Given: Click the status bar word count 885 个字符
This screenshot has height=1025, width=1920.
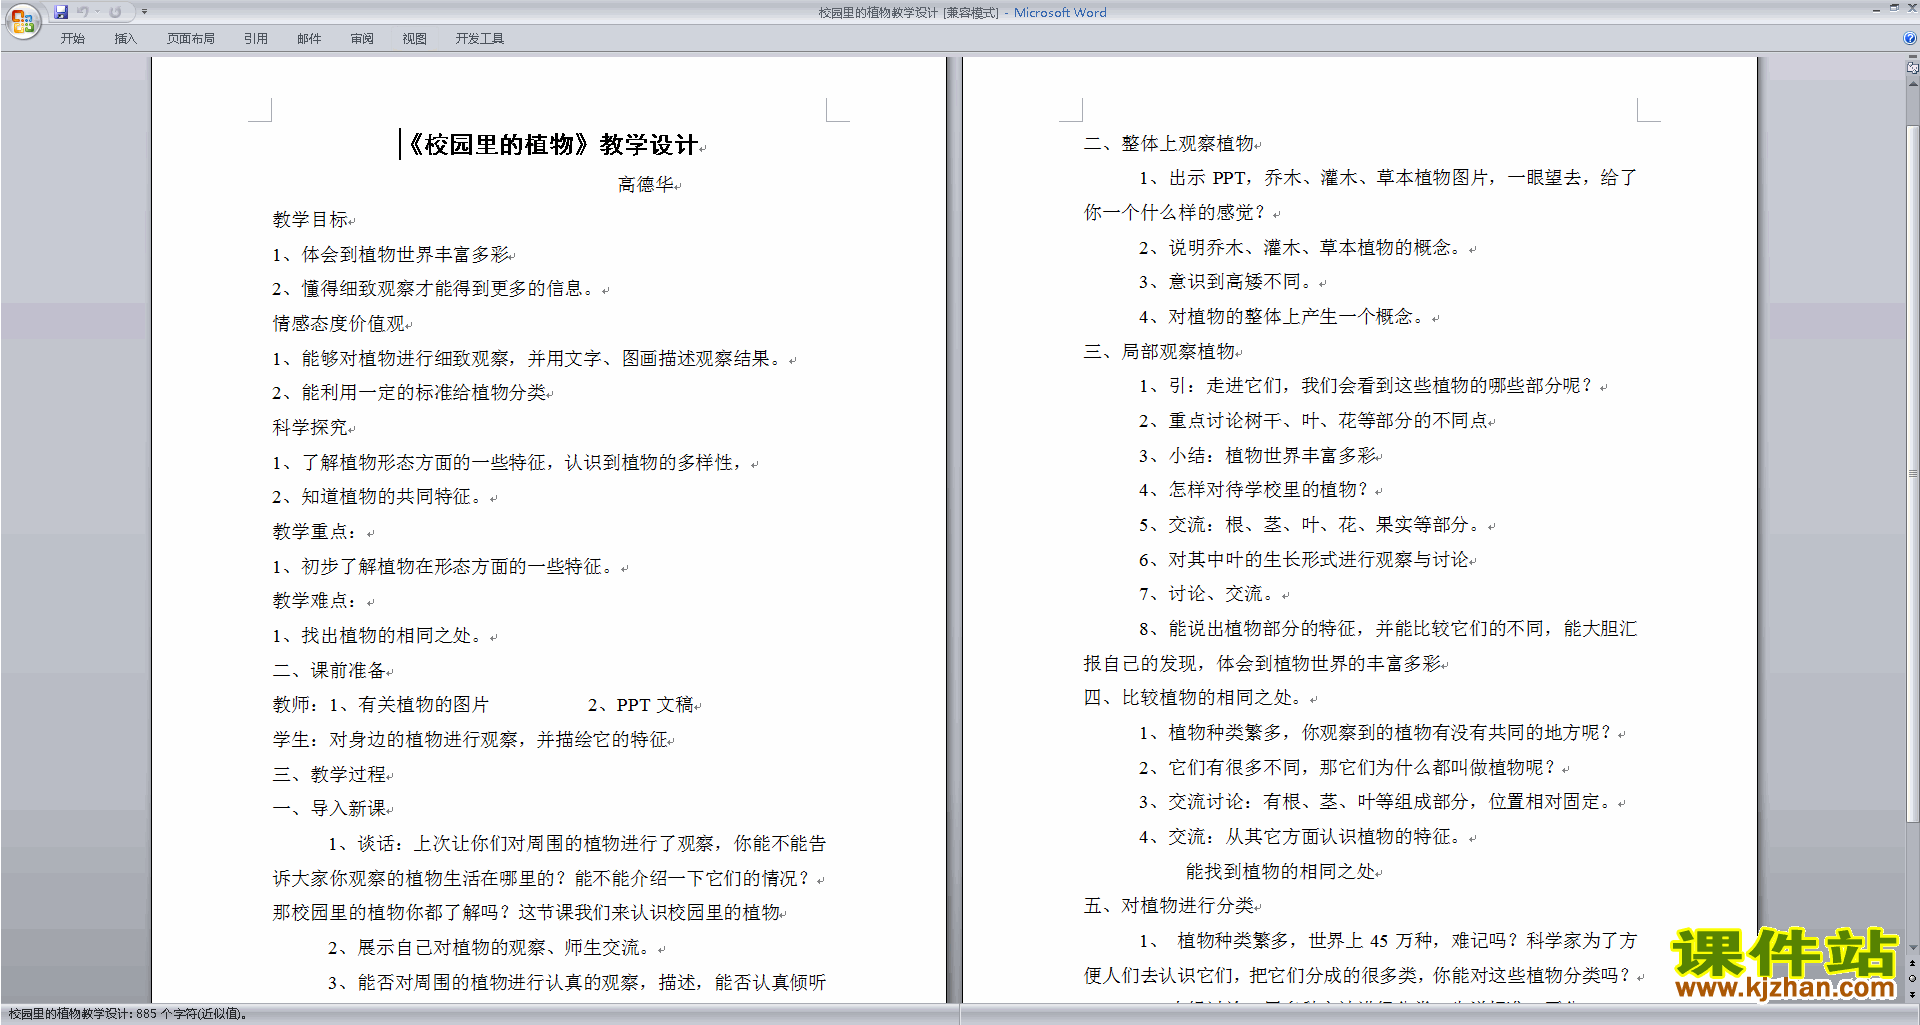Looking at the screenshot, I should (190, 1014).
